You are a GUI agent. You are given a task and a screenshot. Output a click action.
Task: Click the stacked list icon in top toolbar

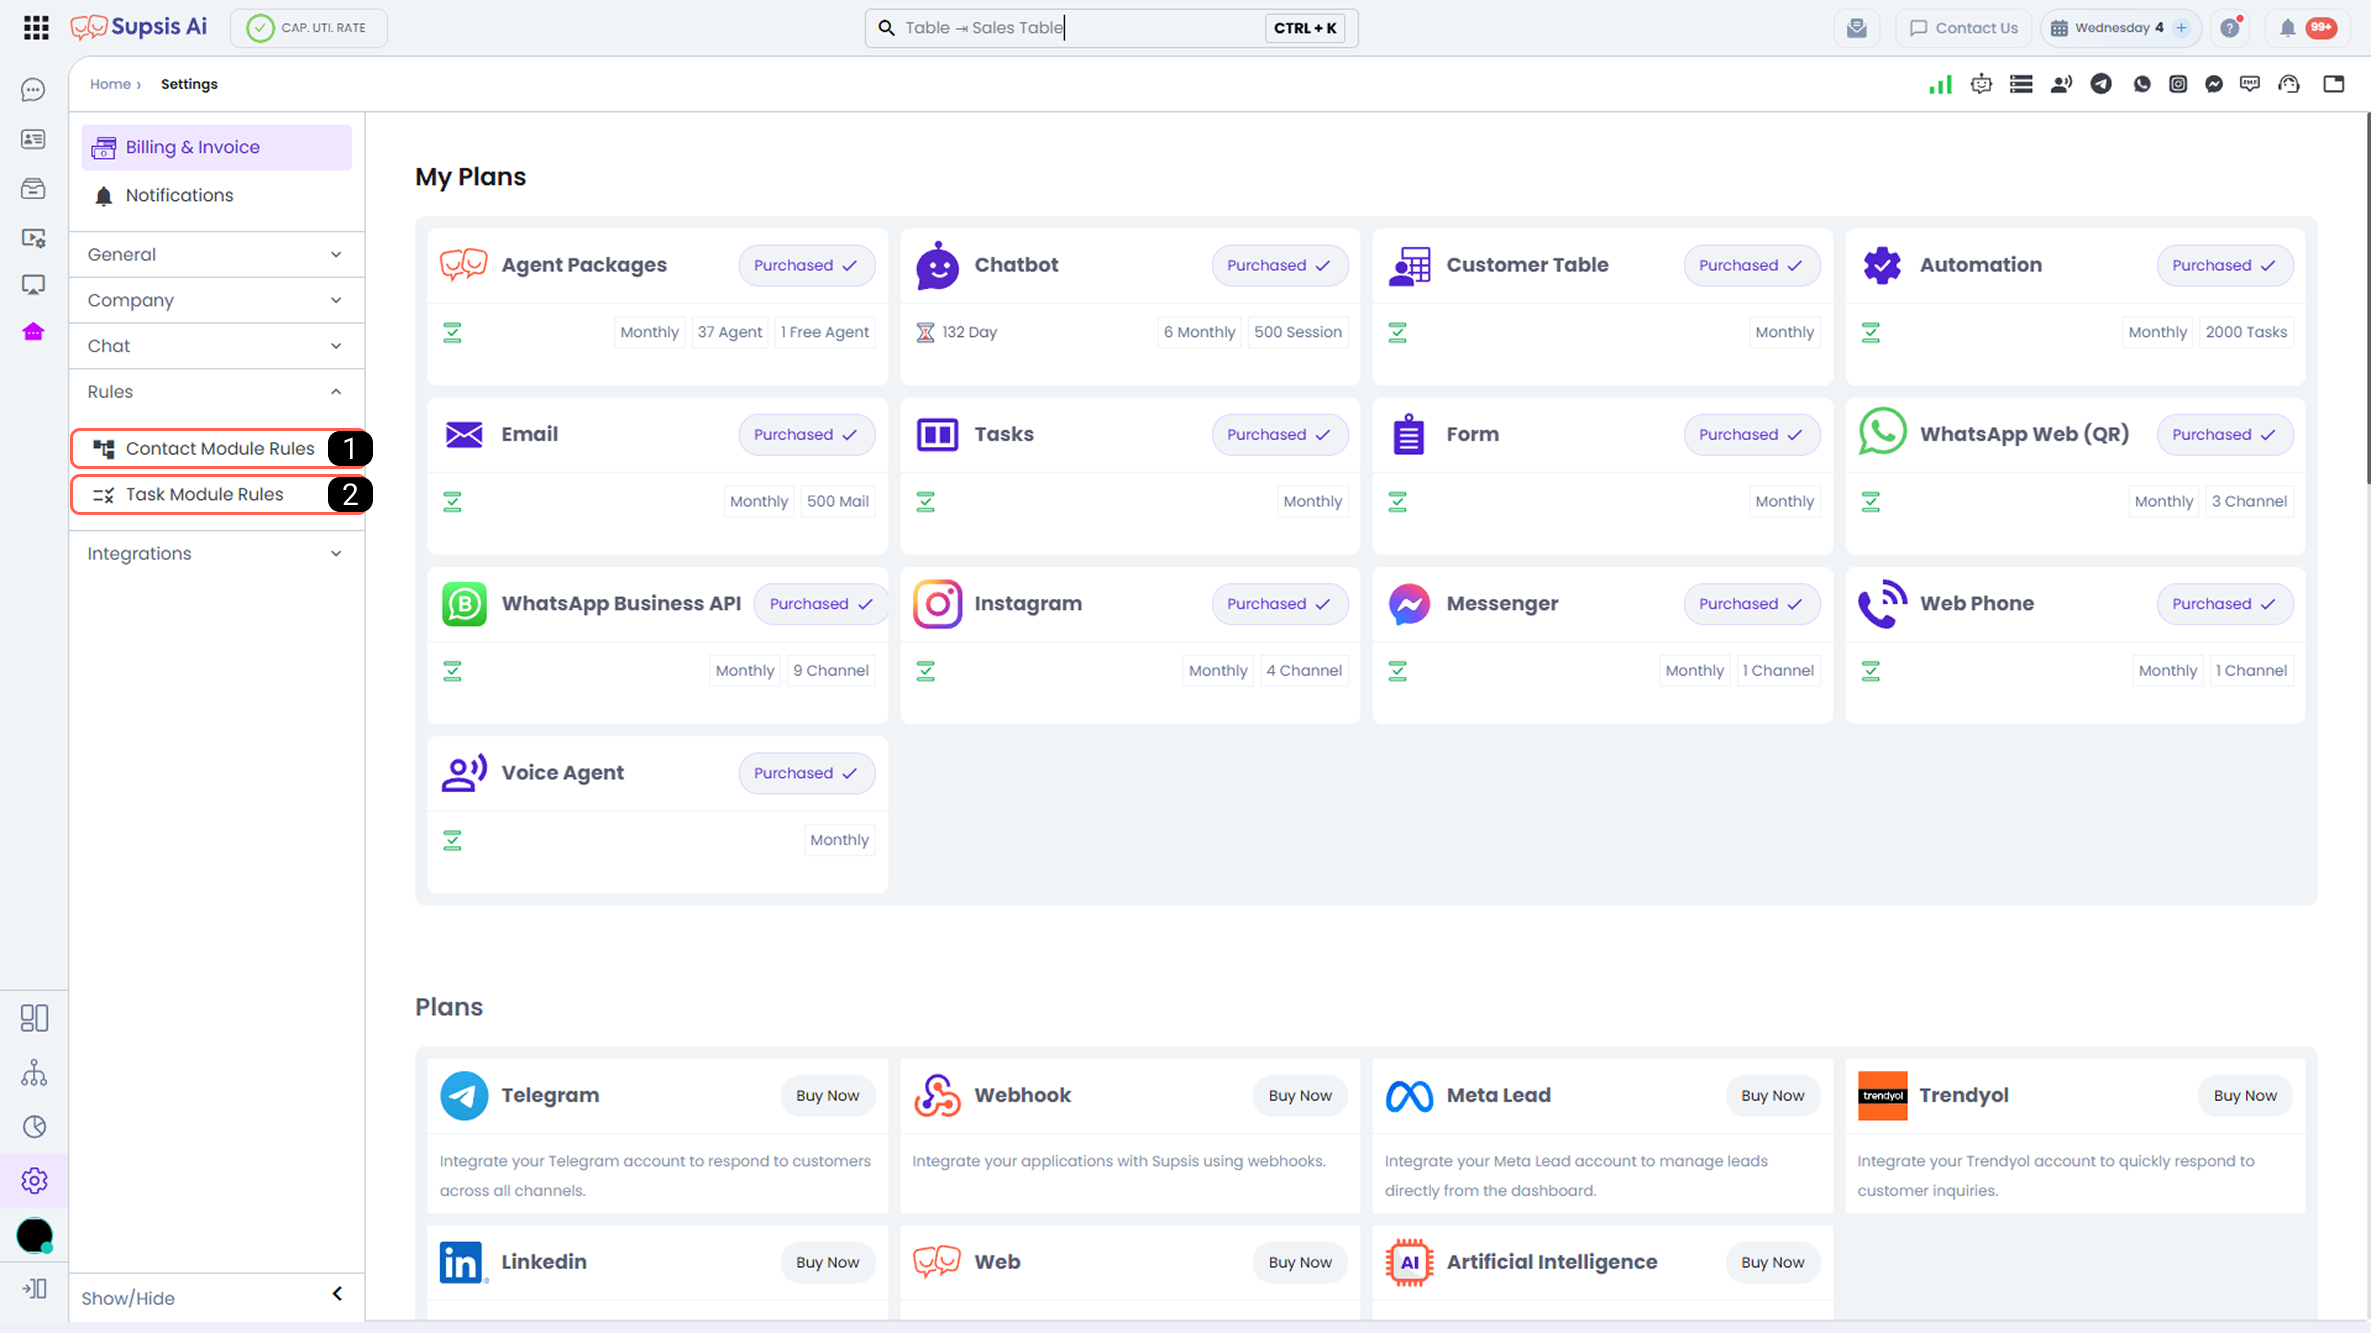click(x=2021, y=84)
